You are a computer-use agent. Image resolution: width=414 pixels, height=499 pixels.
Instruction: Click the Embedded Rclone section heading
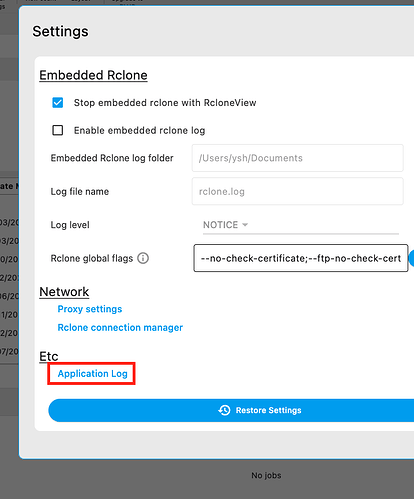[x=93, y=75]
